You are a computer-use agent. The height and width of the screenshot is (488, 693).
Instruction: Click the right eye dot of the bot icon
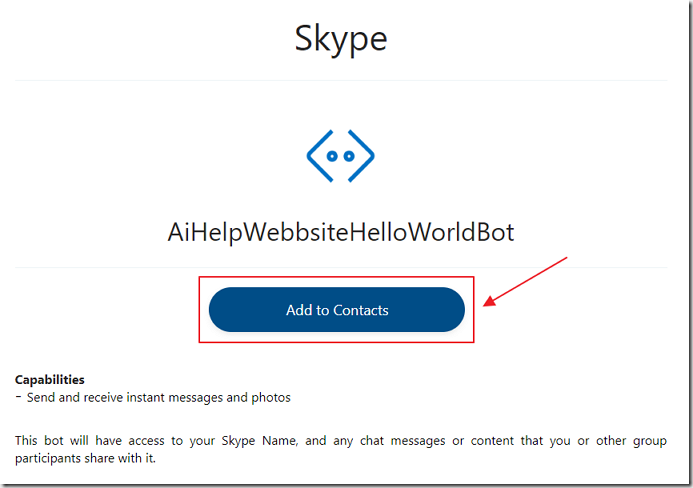349,156
